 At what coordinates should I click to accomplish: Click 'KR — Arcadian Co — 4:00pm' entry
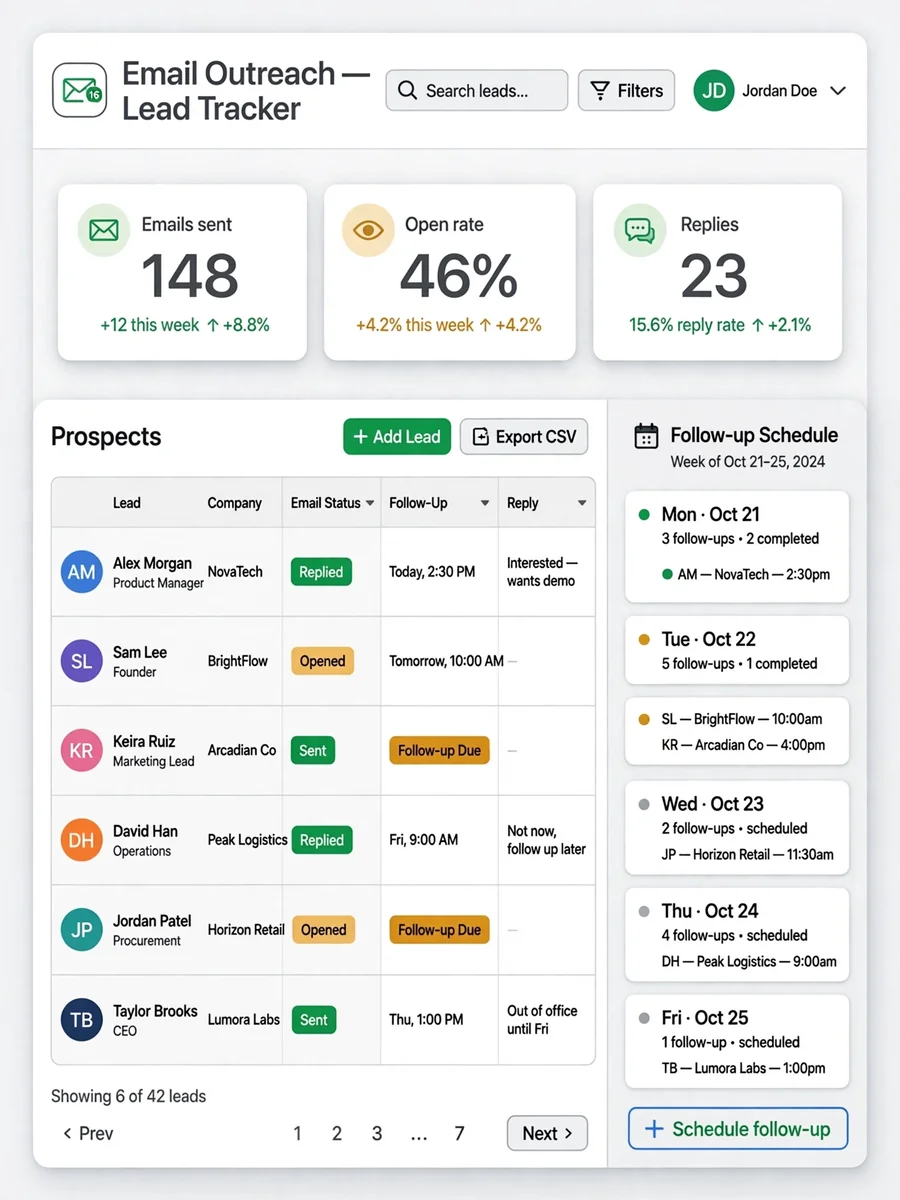click(x=743, y=745)
